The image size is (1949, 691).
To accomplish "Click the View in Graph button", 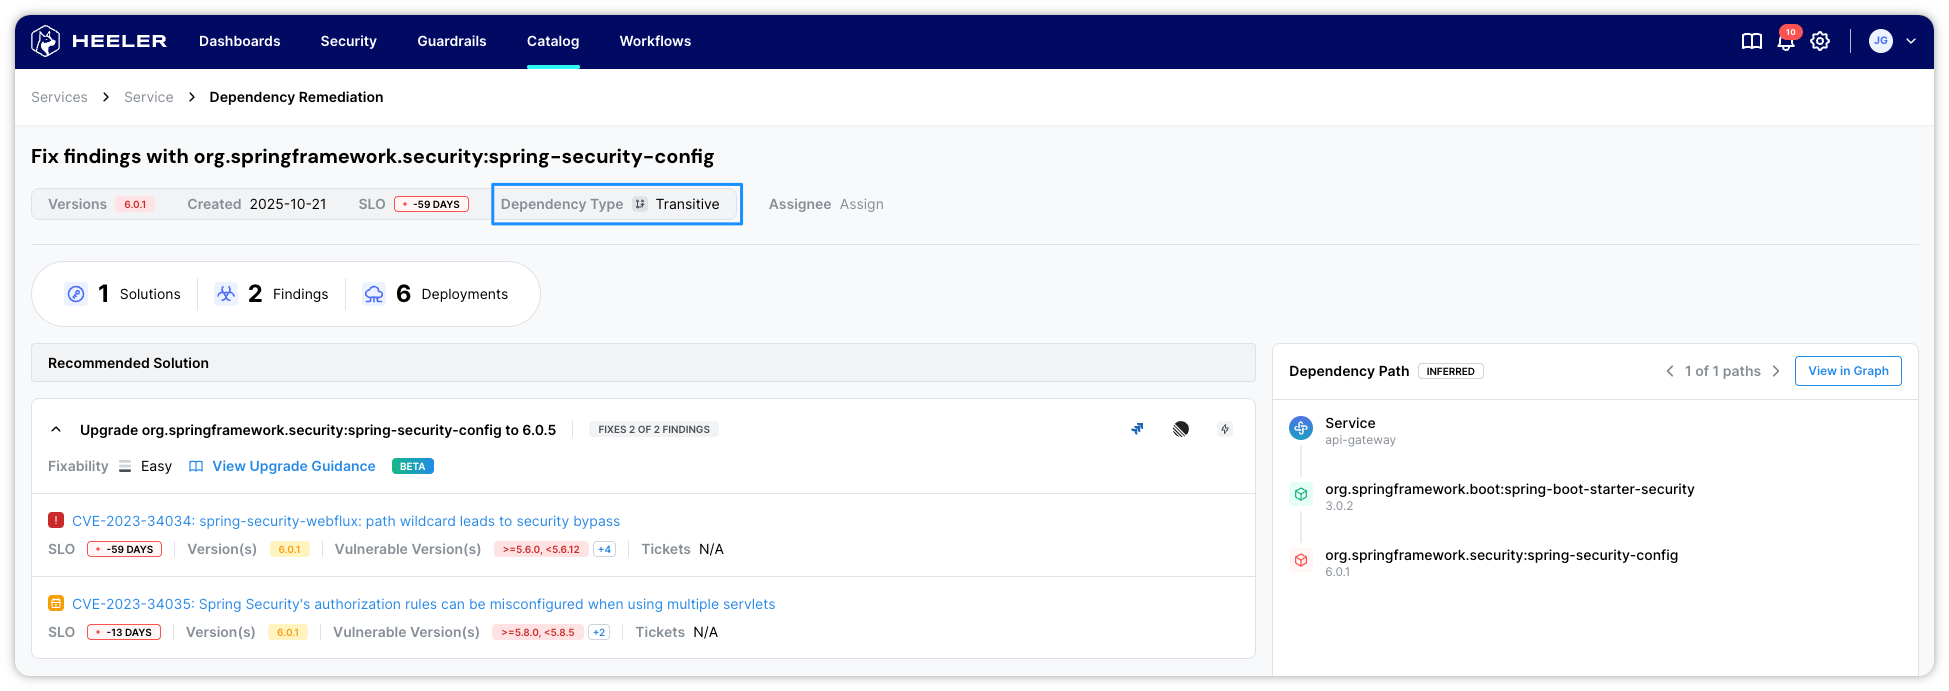I will [1847, 371].
